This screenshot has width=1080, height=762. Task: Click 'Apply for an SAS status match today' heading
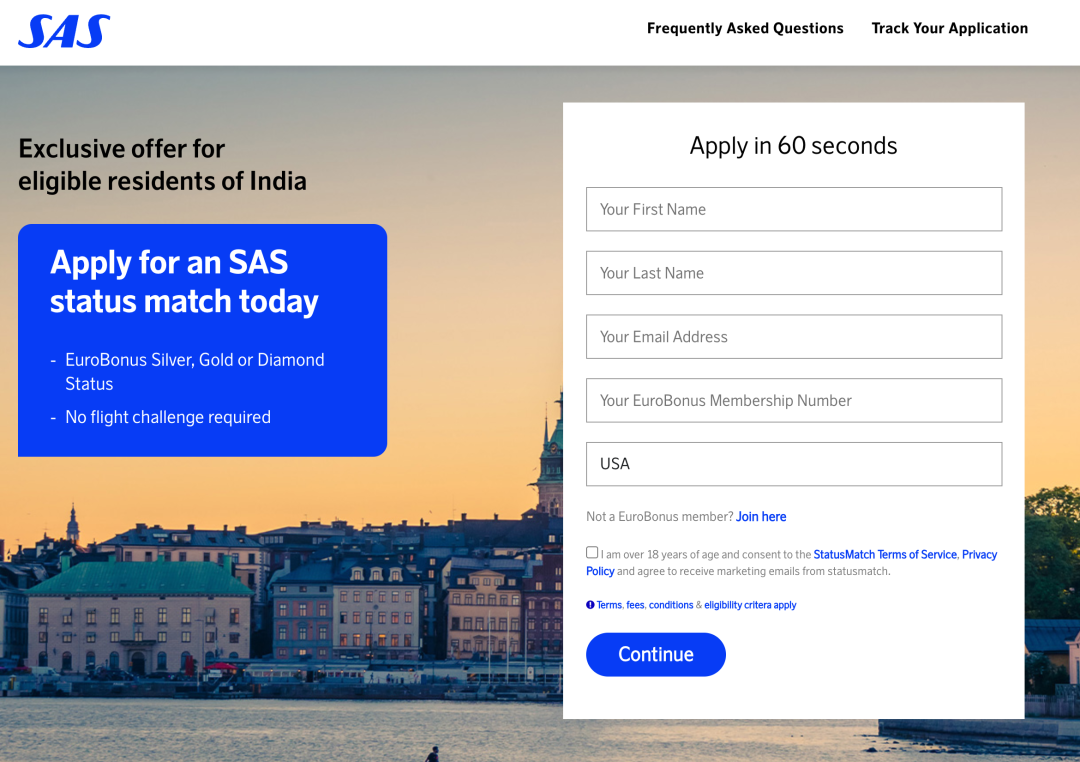click(185, 282)
